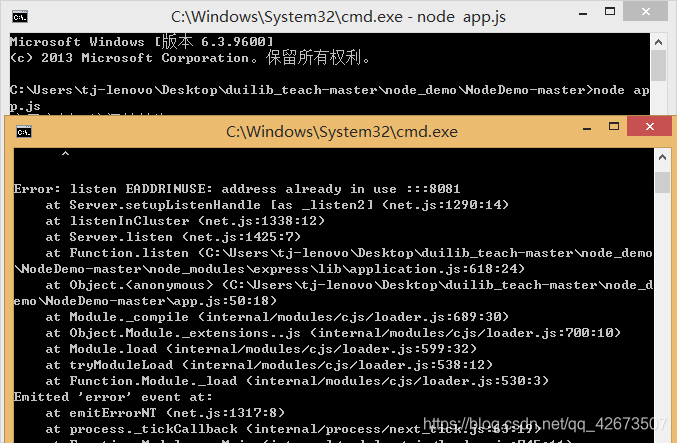Close the front cmd.exe window

coord(649,126)
